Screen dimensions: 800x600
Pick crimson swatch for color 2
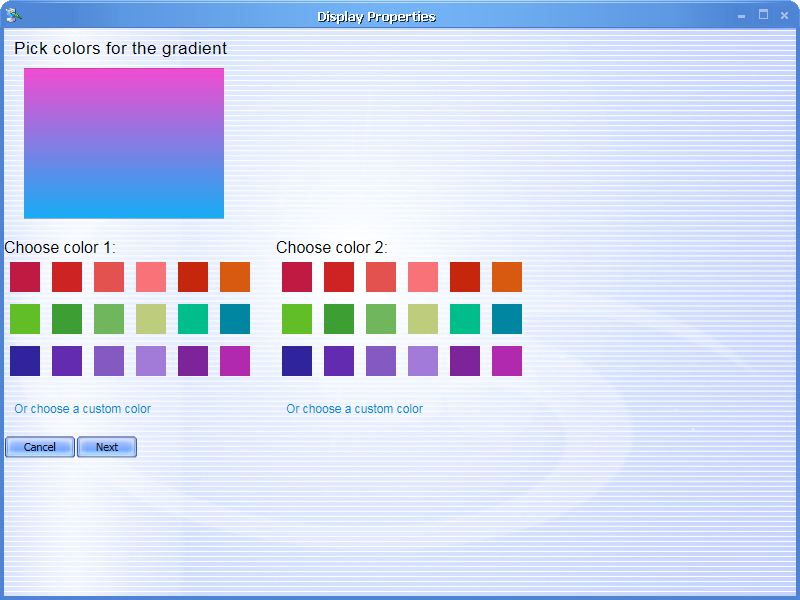[297, 277]
